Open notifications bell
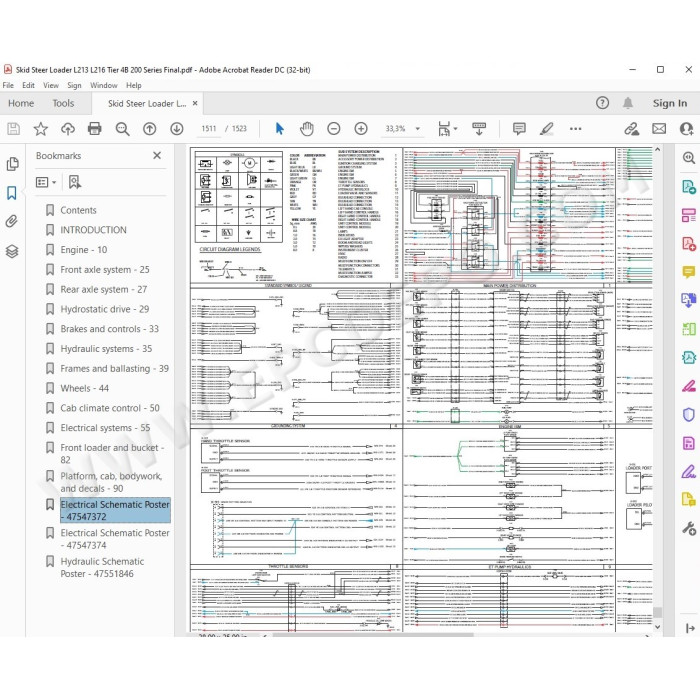 (628, 103)
